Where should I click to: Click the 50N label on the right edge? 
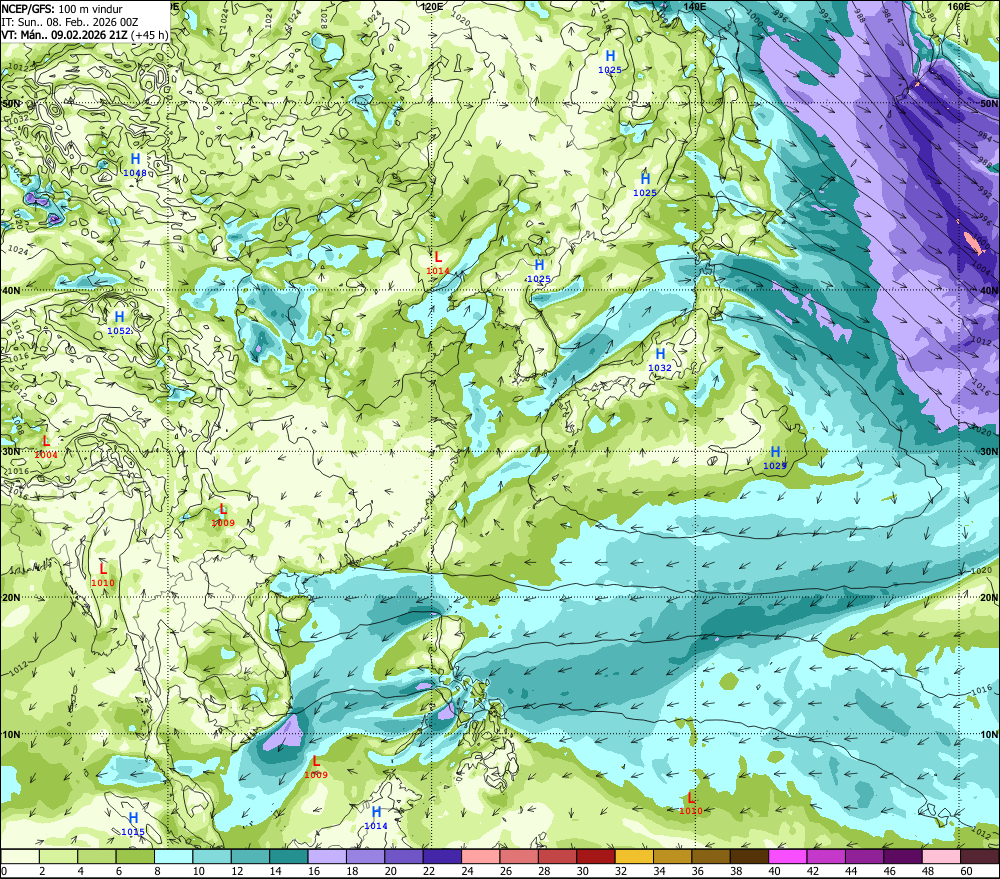[989, 103]
